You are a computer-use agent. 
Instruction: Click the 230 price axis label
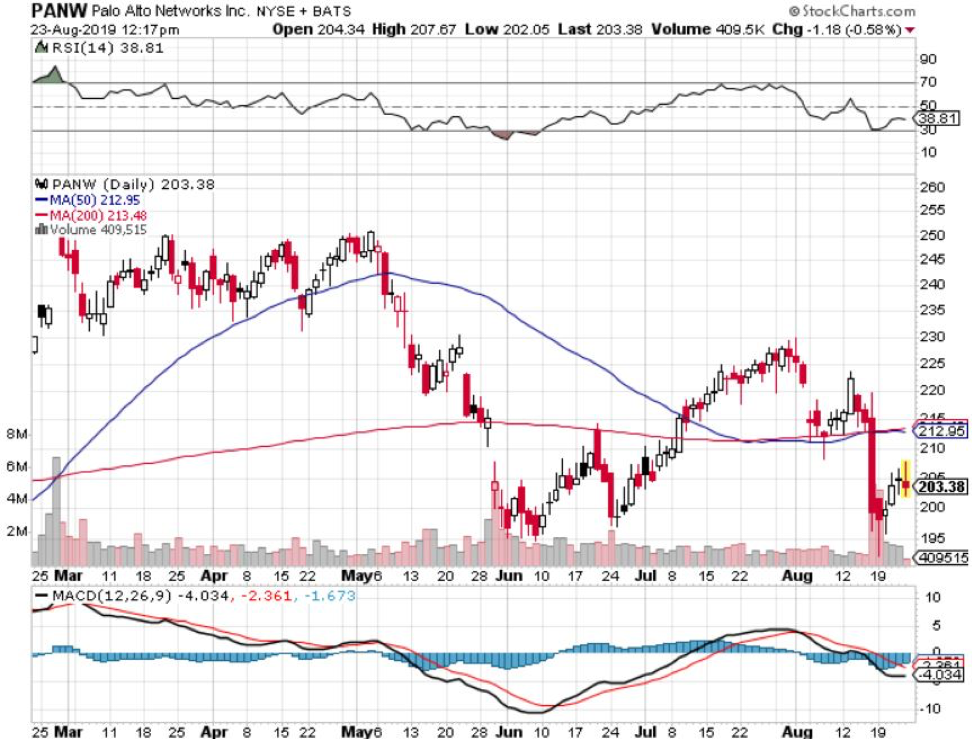(x=932, y=337)
